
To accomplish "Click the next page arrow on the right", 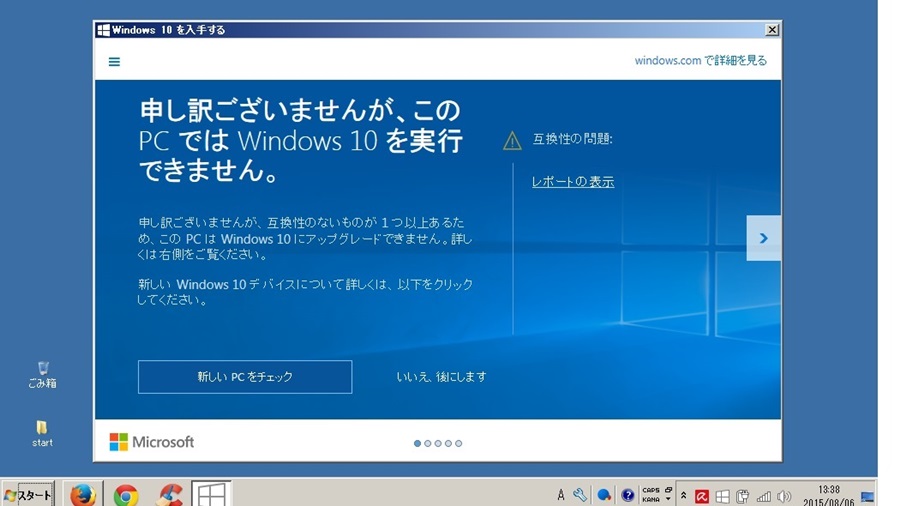I will (x=763, y=238).
